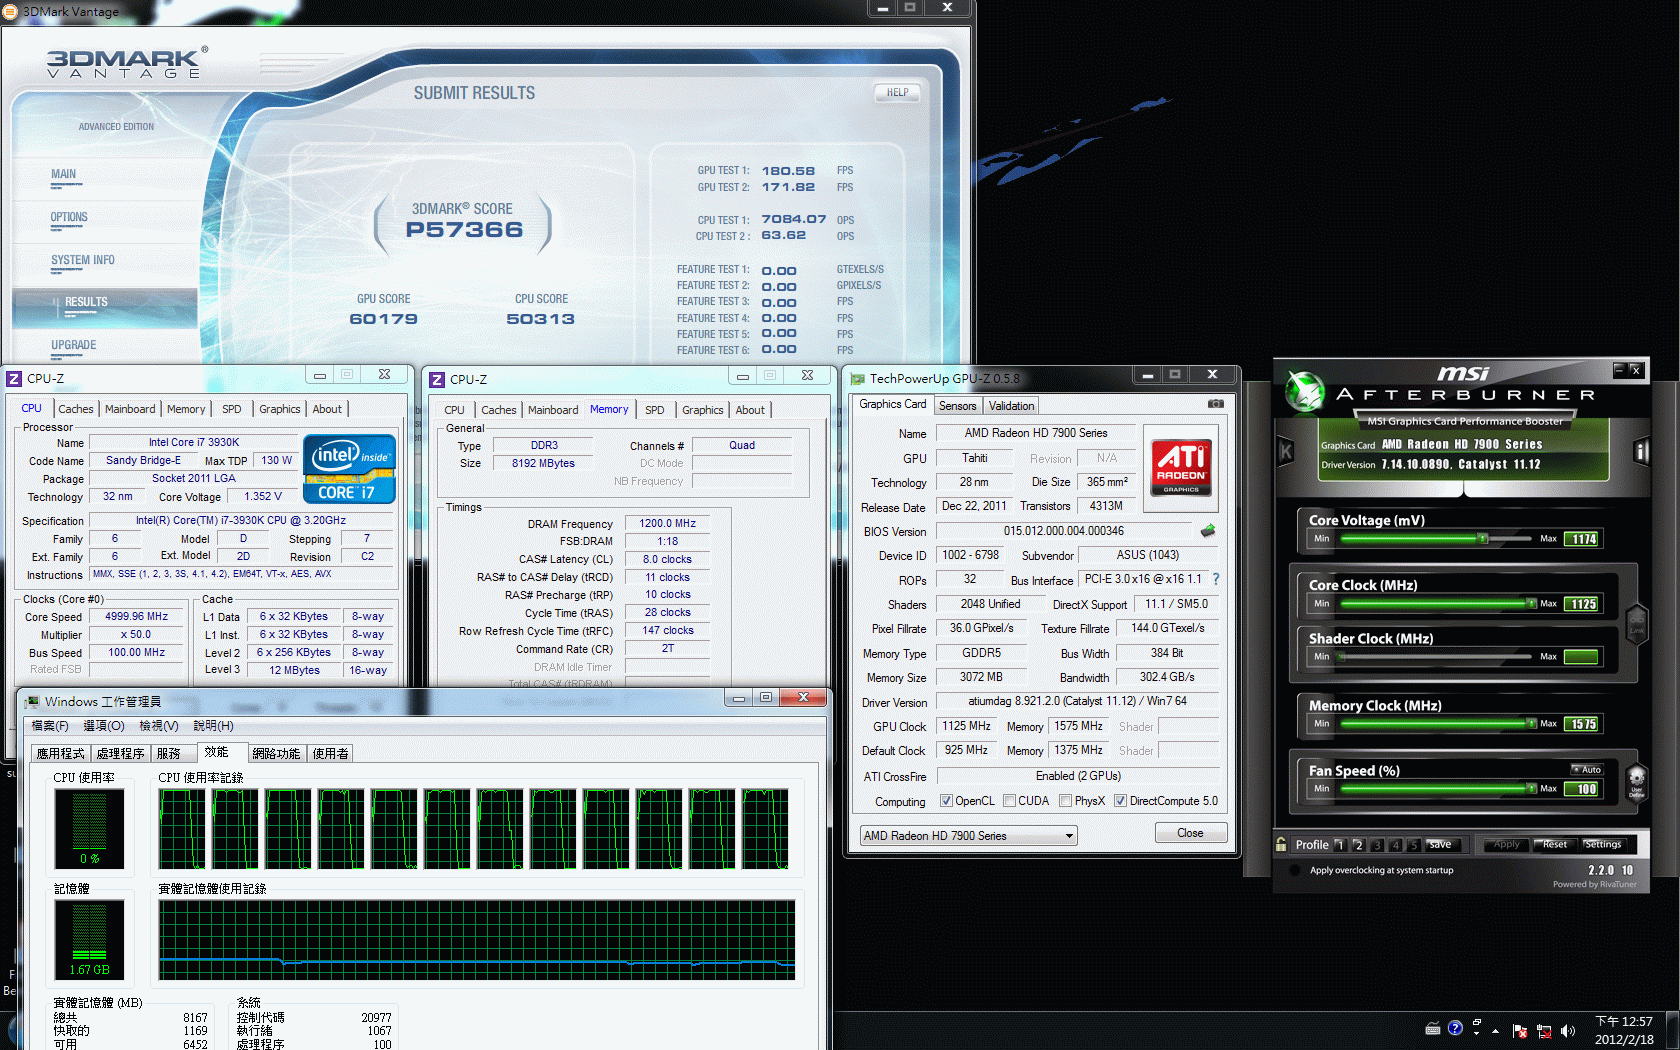Click the 3DMark Vantage title bar icon
1680x1050 pixels.
pos(10,11)
